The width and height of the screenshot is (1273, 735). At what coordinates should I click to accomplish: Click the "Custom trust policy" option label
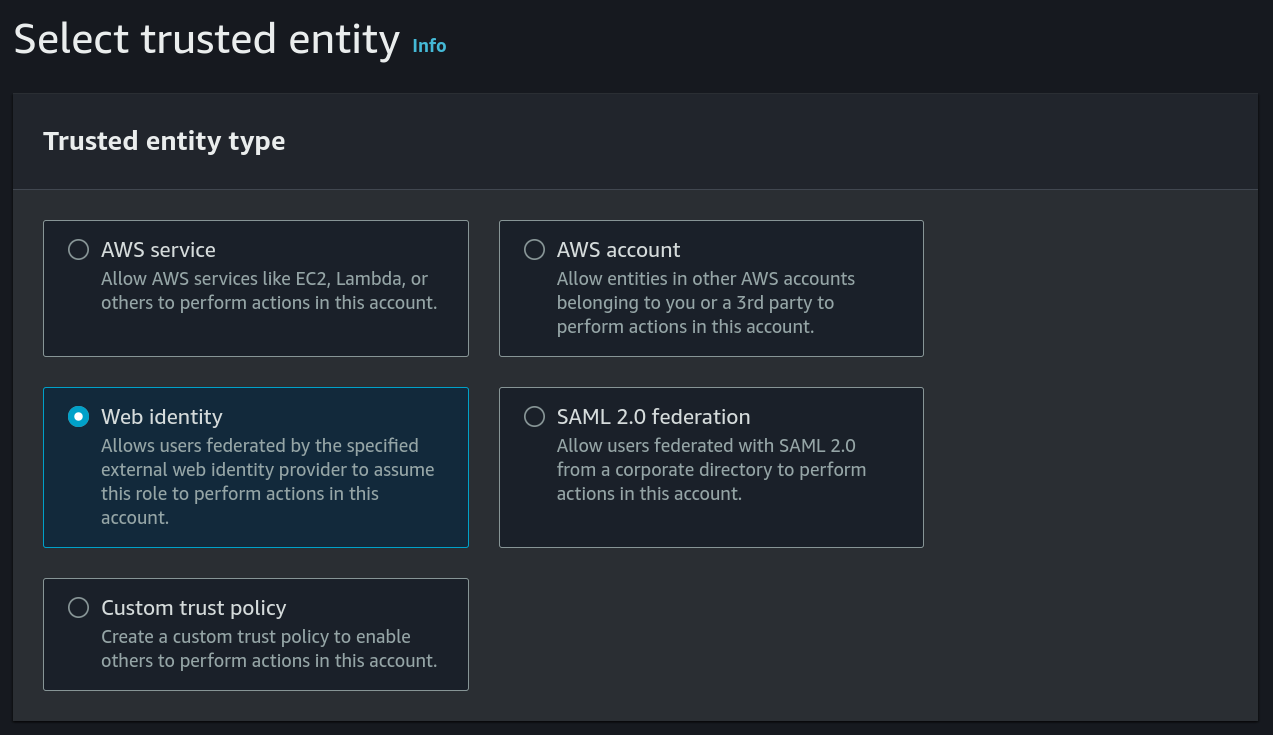(x=194, y=608)
